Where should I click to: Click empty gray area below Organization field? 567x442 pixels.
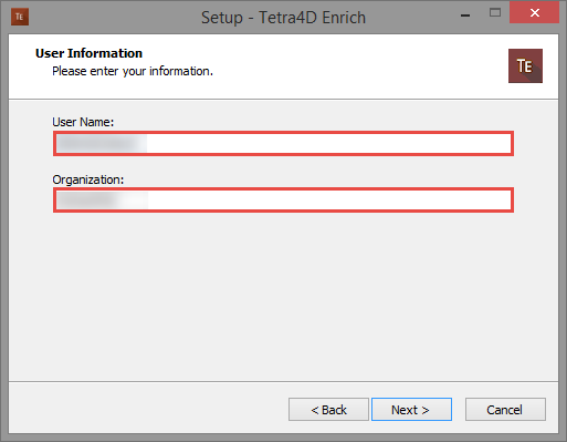(284, 297)
